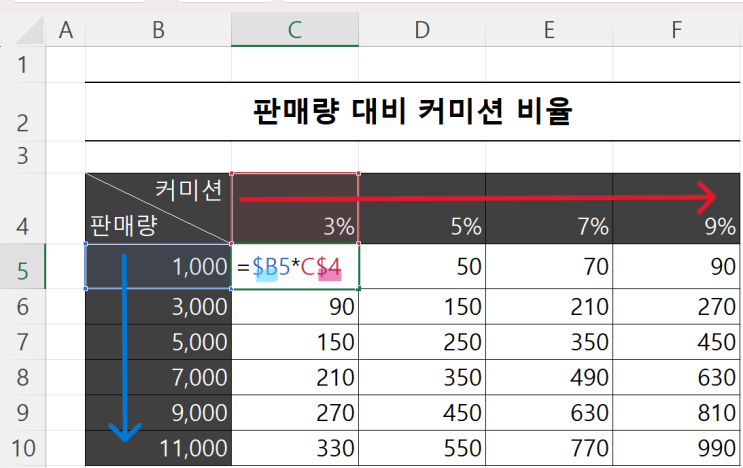The height and width of the screenshot is (468, 743).
Task: Select cell C6 showing 90
Action: [295, 306]
